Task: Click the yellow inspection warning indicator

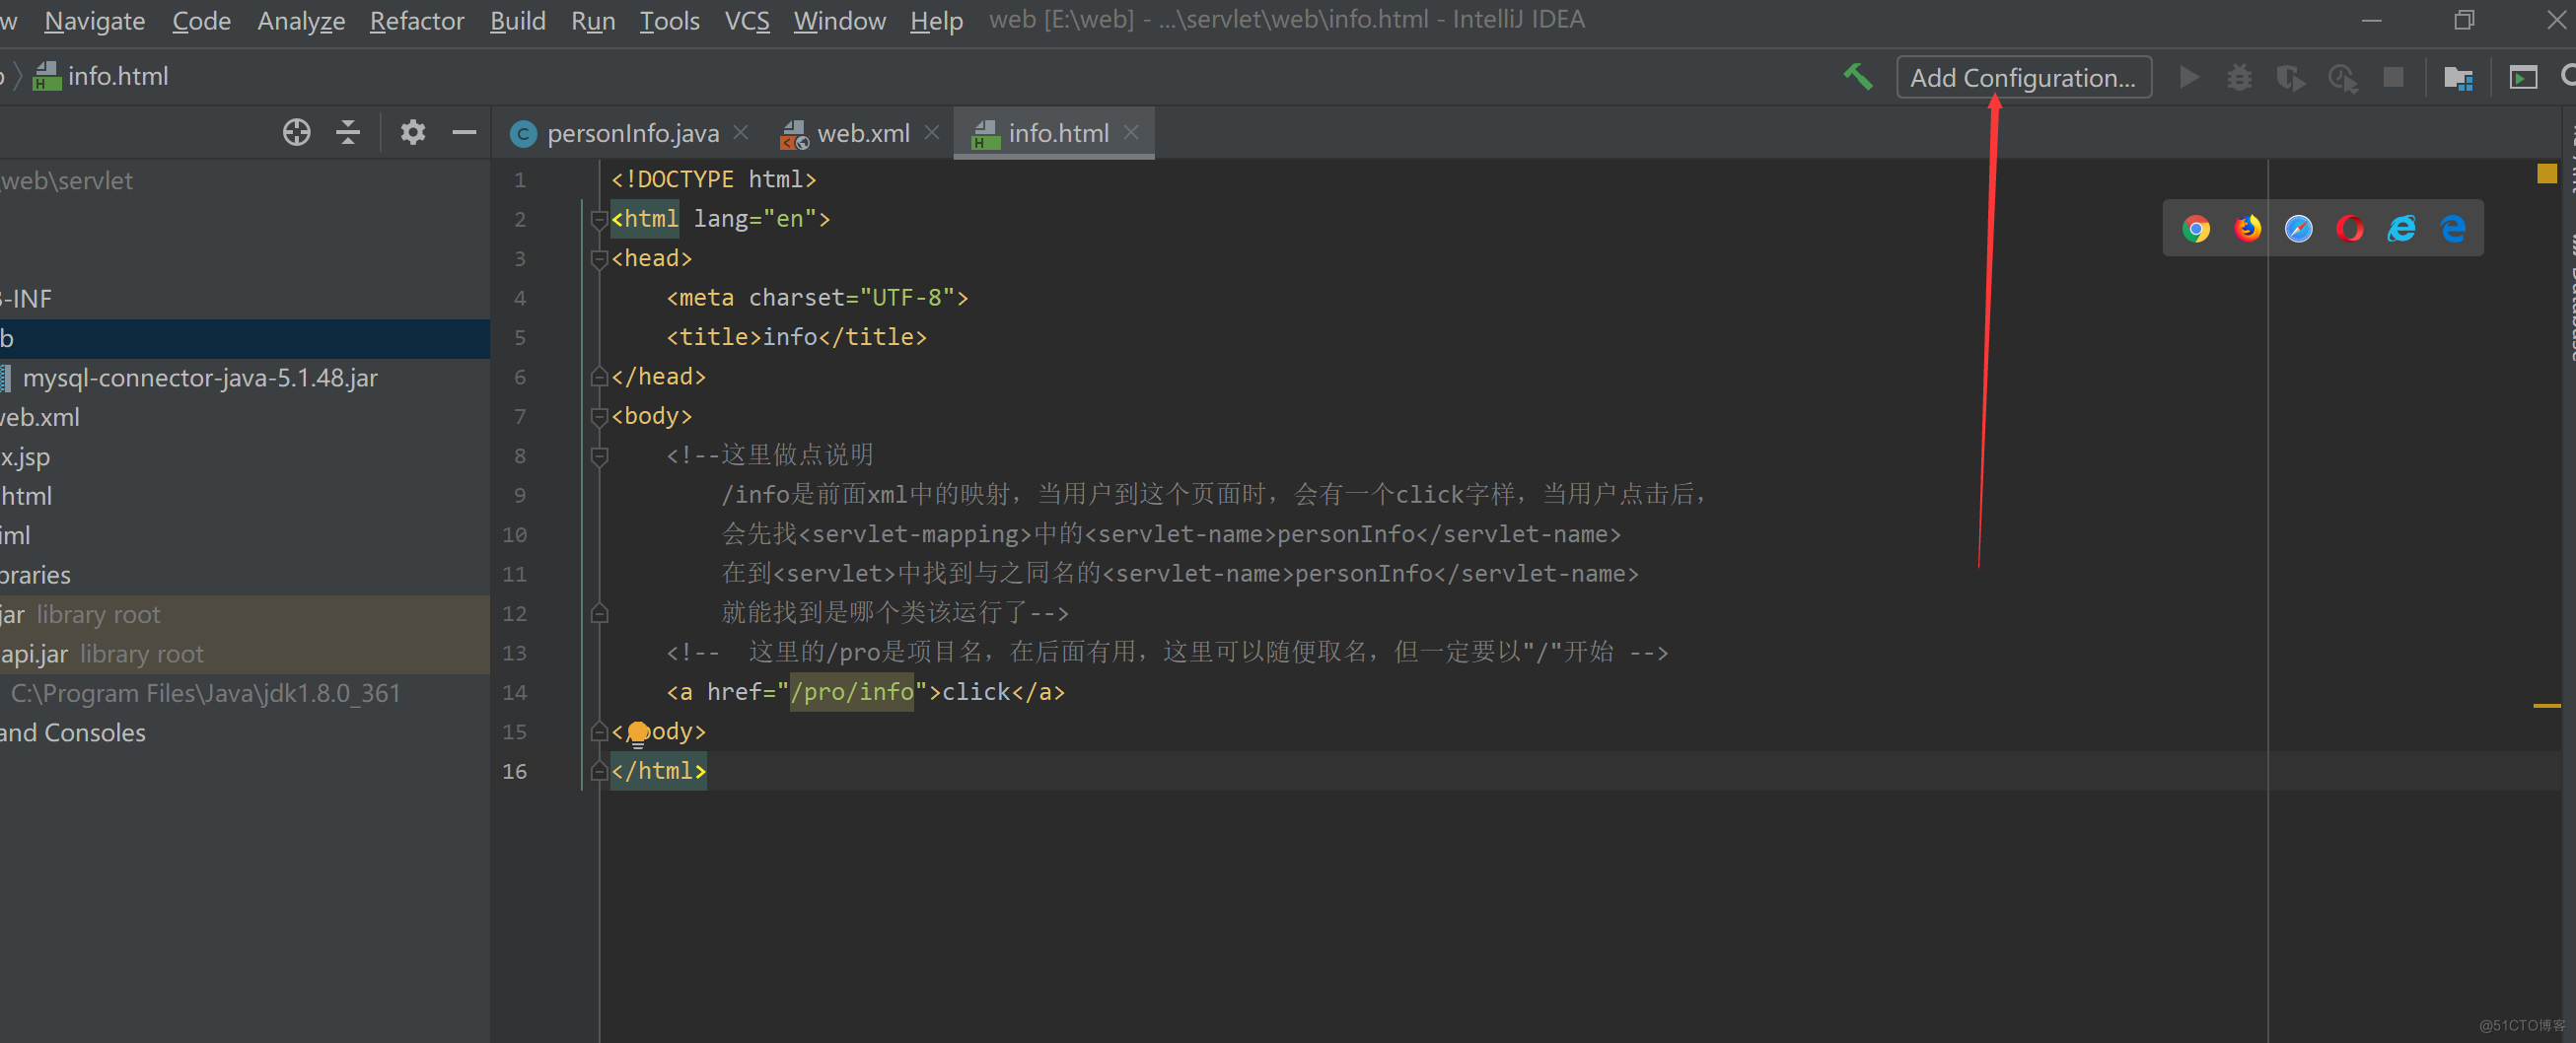Action: point(2546,174)
